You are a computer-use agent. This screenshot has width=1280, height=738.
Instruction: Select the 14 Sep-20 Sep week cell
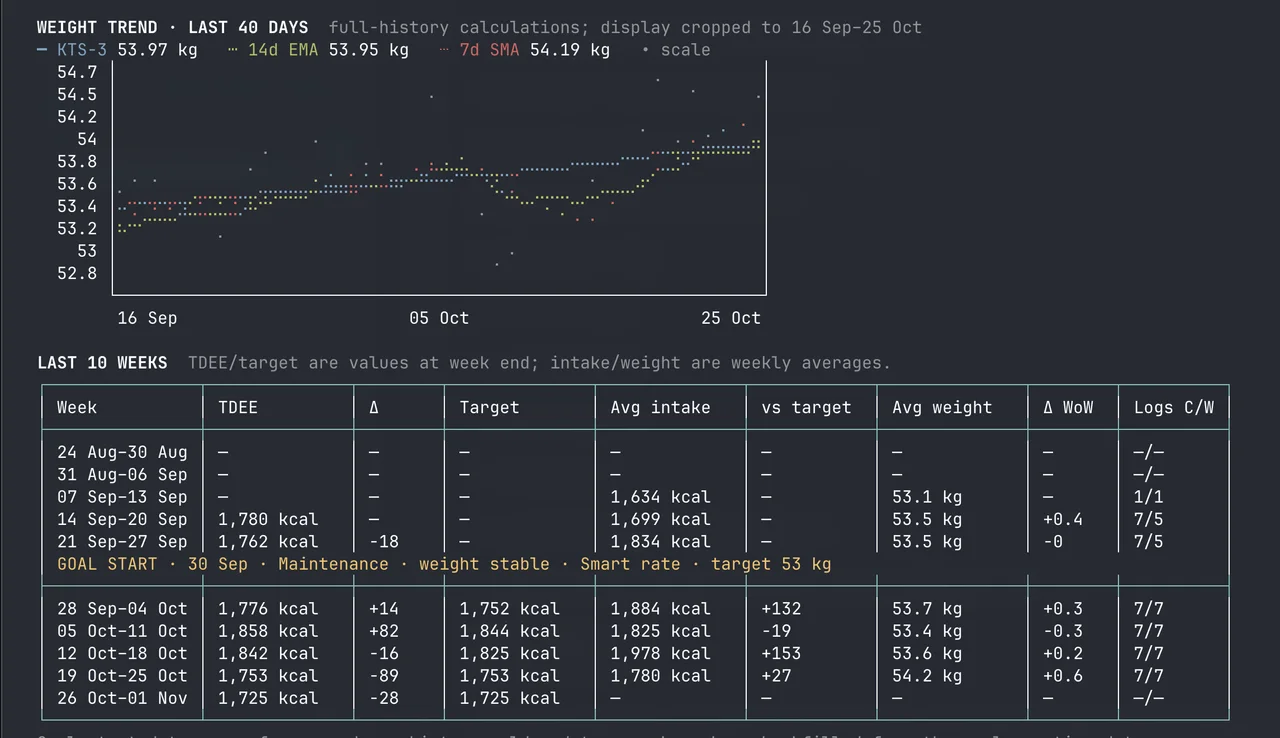(122, 519)
